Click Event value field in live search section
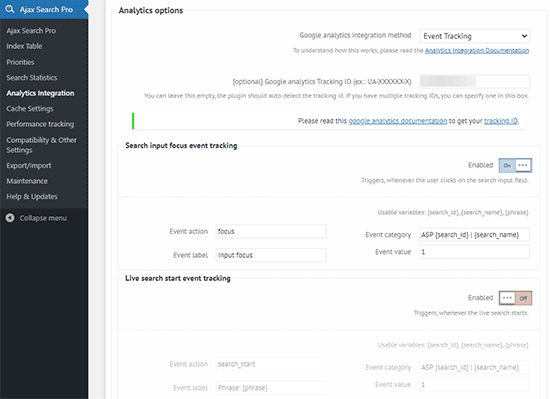 click(x=474, y=384)
